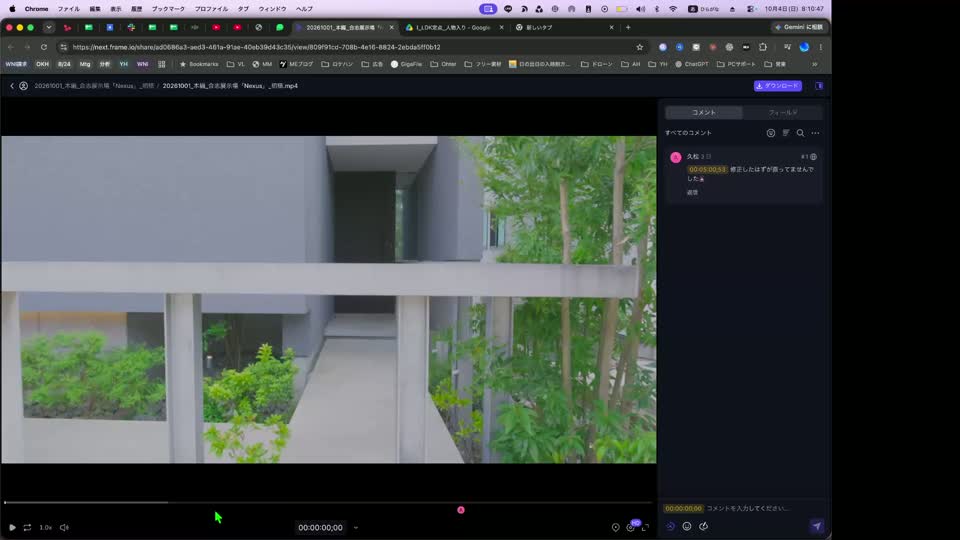Image resolution: width=960 pixels, height=540 pixels.
Task: Open the Chrome extensions puzzle icon
Action: tap(763, 47)
